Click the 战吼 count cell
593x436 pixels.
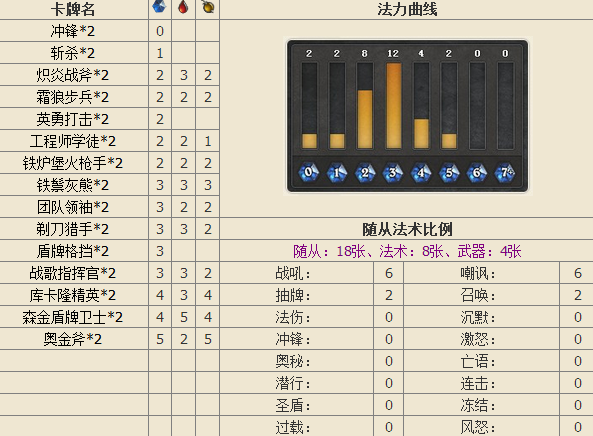click(389, 273)
